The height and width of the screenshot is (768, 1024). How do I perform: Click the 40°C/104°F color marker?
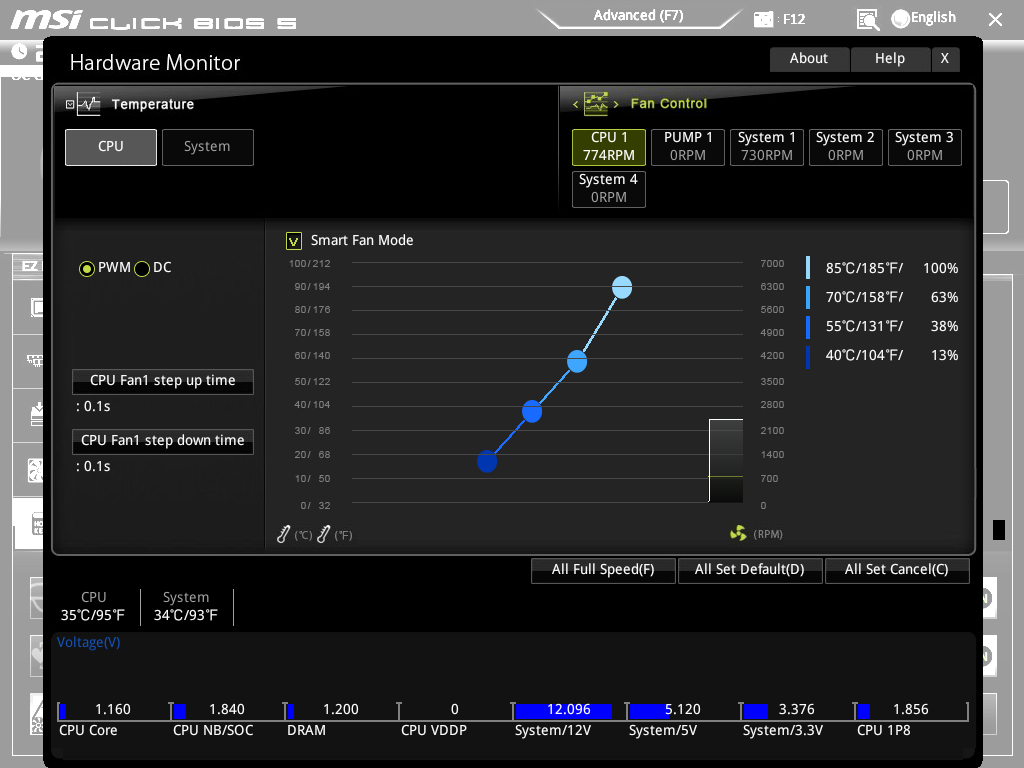tap(808, 357)
